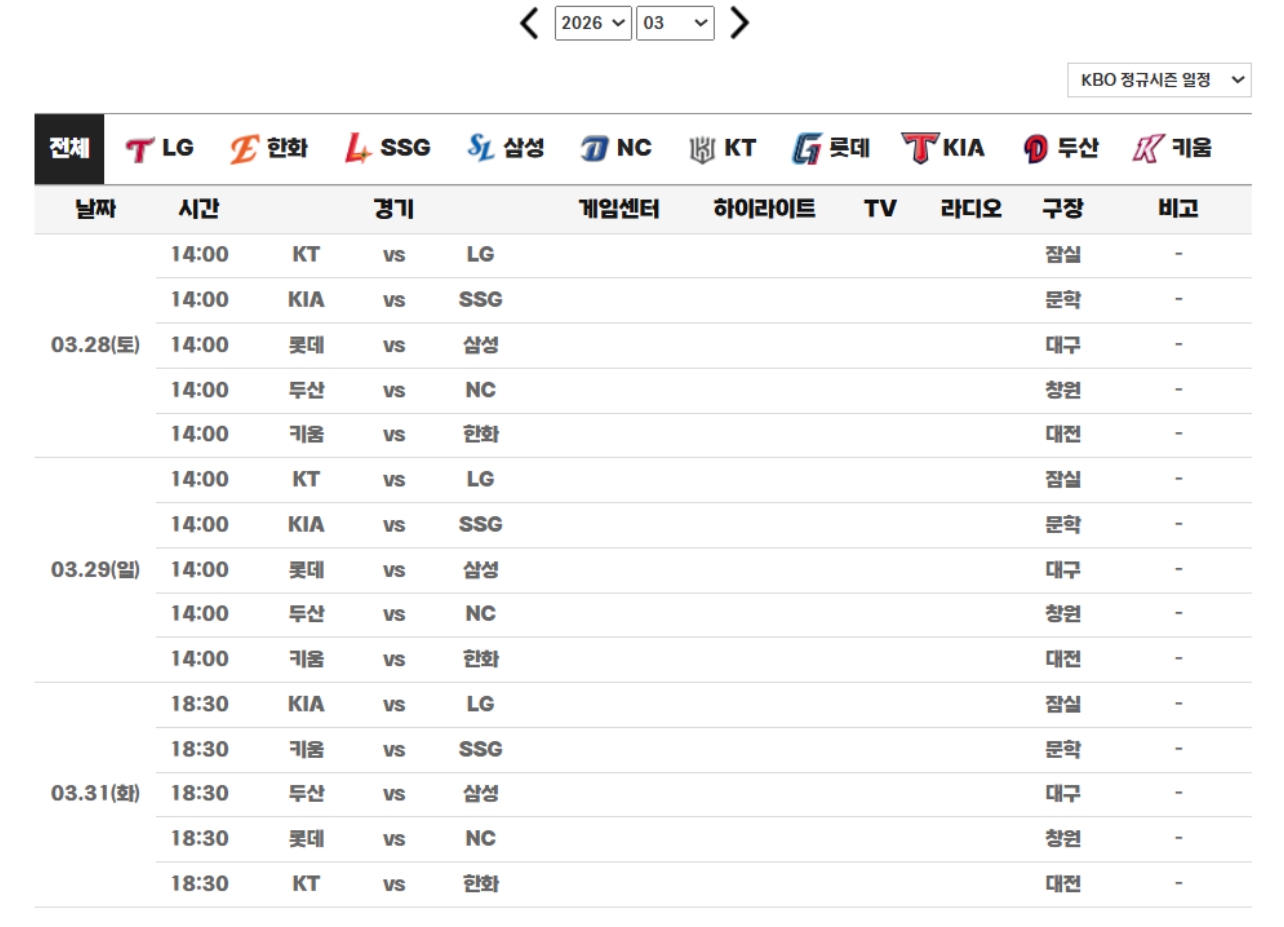The height and width of the screenshot is (927, 1284).
Task: Filter by 한화 team name tab
Action: click(287, 149)
